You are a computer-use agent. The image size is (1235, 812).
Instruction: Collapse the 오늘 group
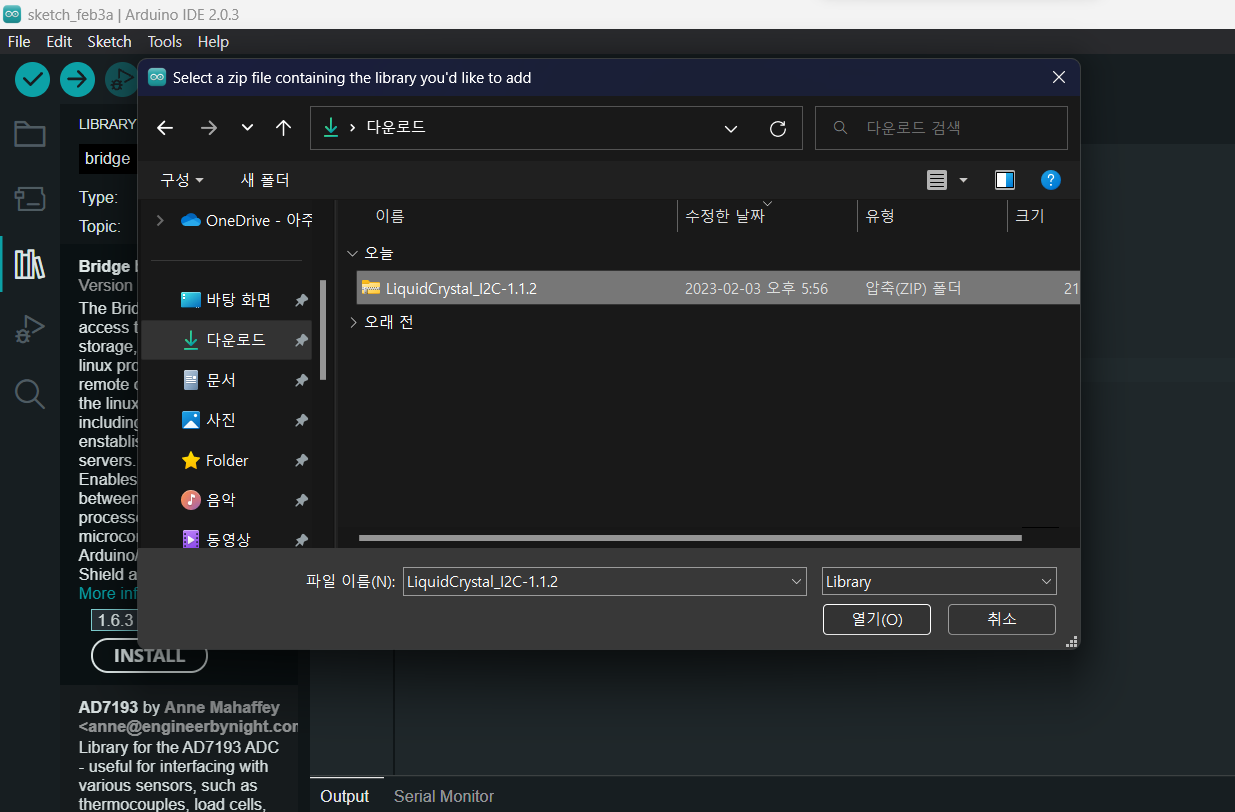pyautogui.click(x=351, y=254)
